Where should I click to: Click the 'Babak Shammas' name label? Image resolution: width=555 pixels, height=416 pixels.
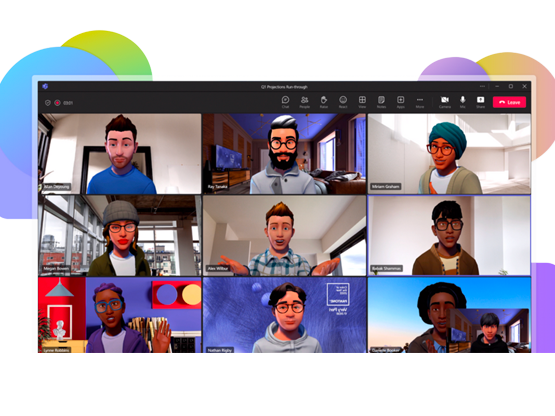click(x=386, y=268)
